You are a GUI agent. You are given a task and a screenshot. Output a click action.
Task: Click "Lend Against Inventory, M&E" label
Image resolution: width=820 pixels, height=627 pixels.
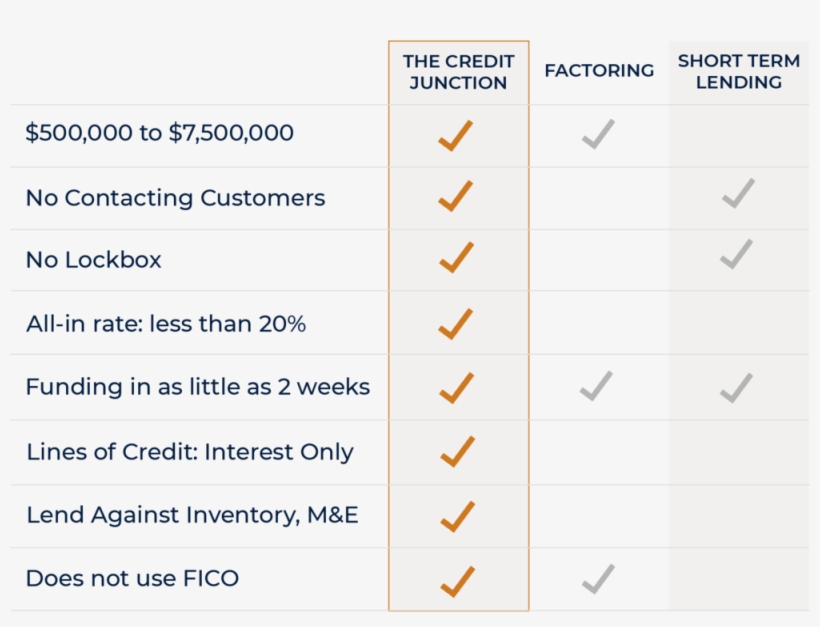pyautogui.click(x=192, y=515)
